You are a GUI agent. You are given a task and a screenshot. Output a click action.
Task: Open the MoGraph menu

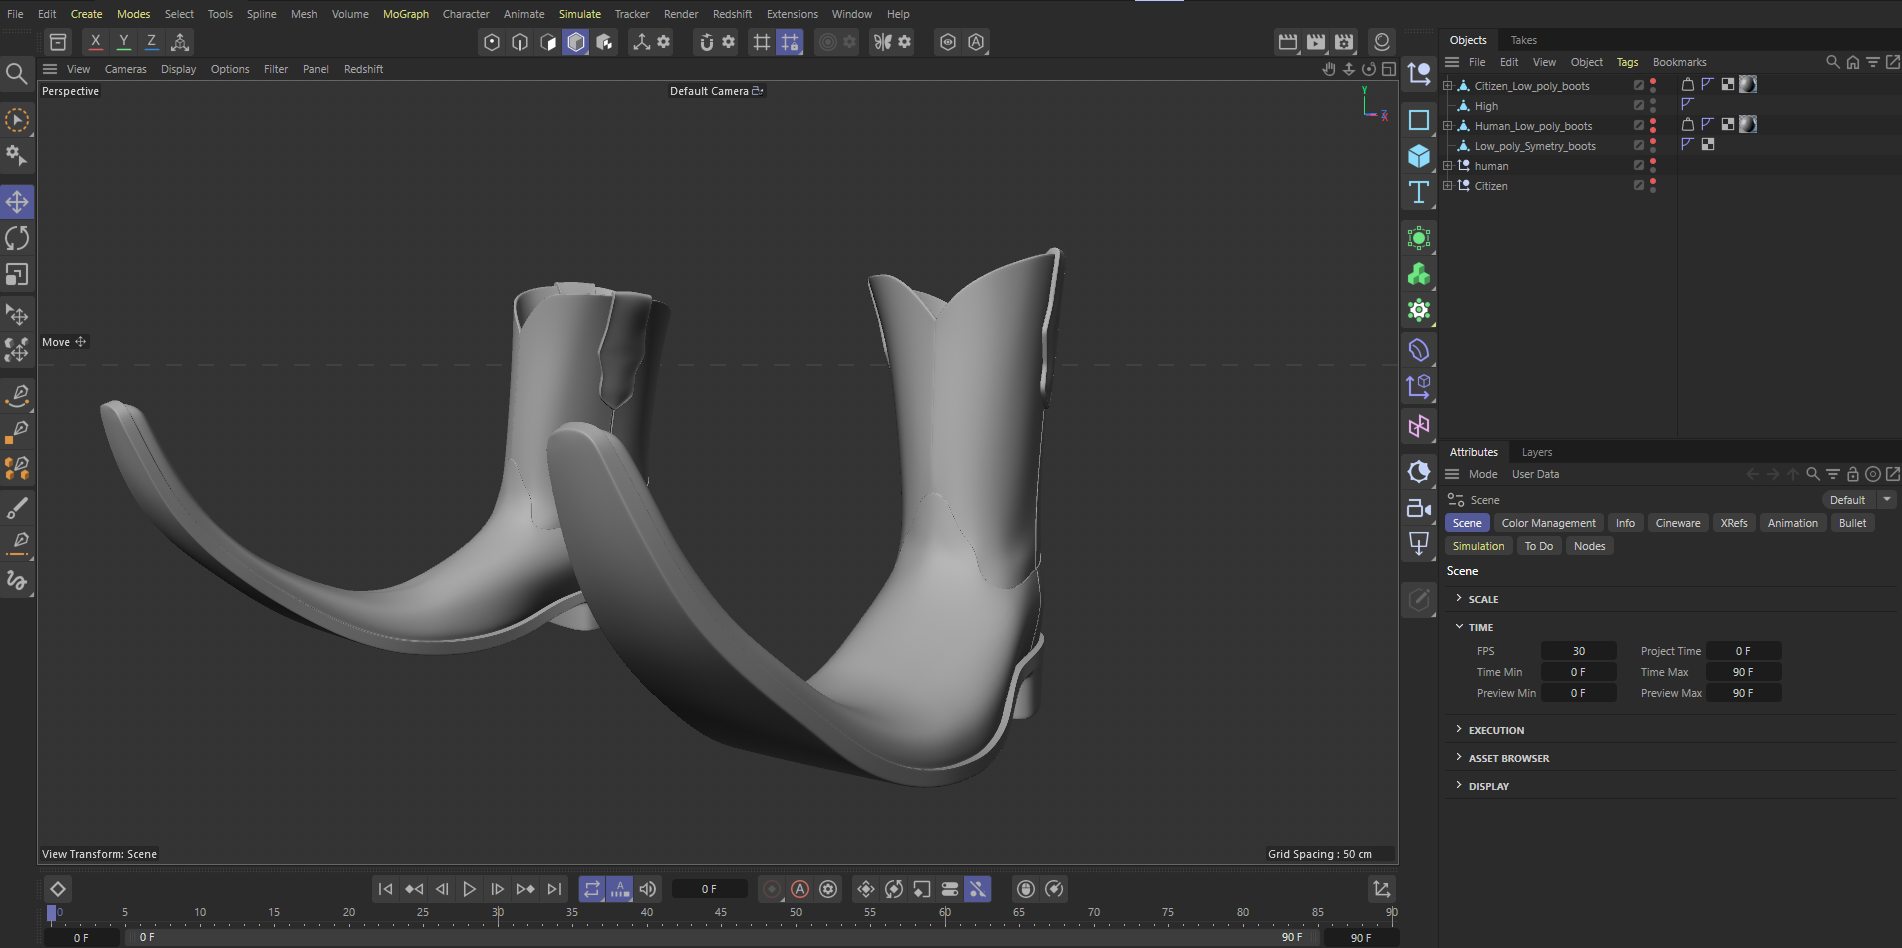pyautogui.click(x=405, y=14)
